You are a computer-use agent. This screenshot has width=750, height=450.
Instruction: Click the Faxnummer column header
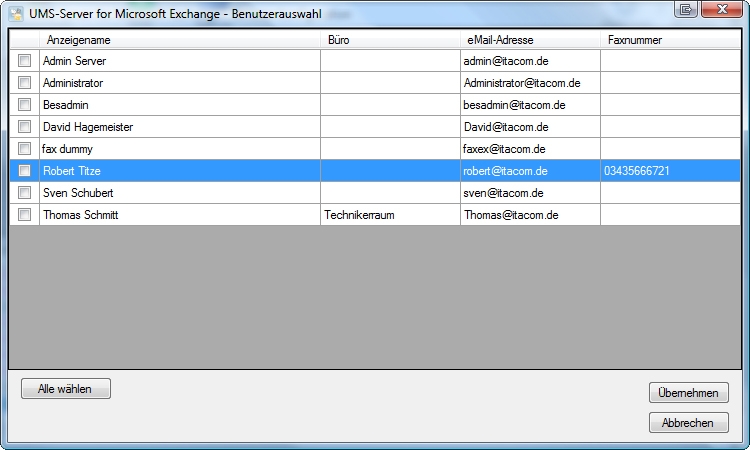tap(671, 40)
